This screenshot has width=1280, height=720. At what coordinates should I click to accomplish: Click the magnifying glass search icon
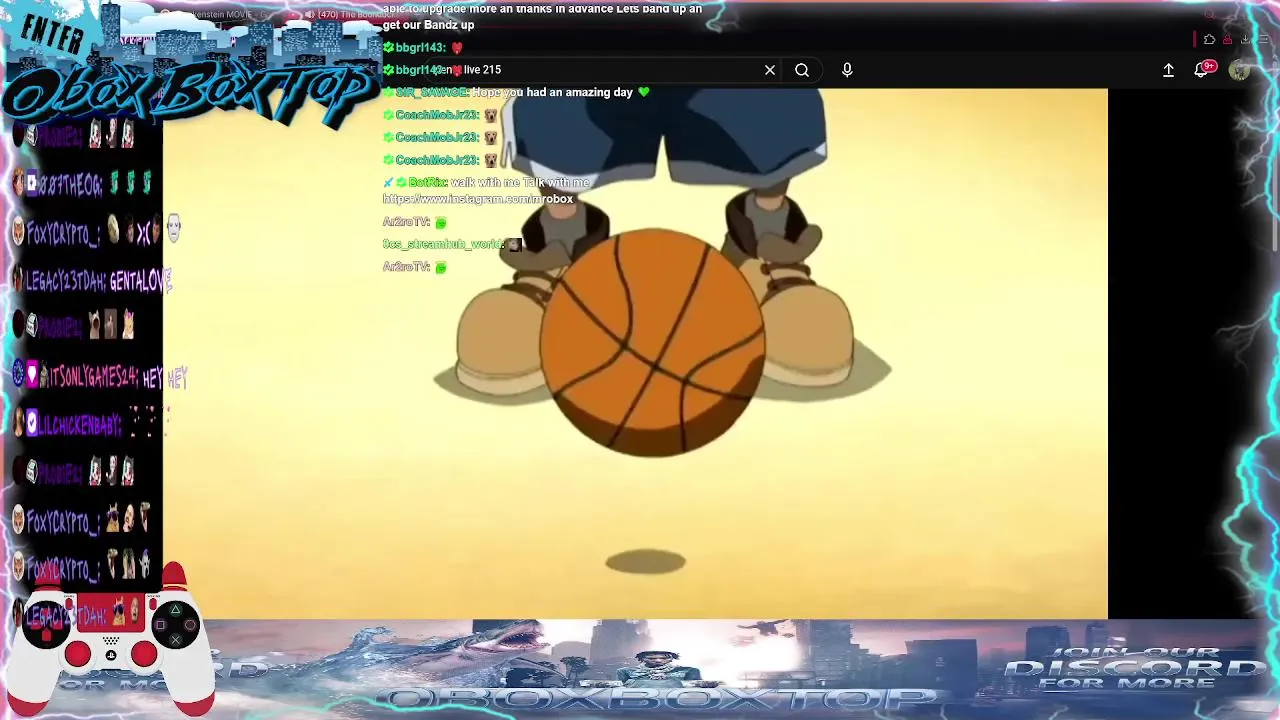point(802,70)
